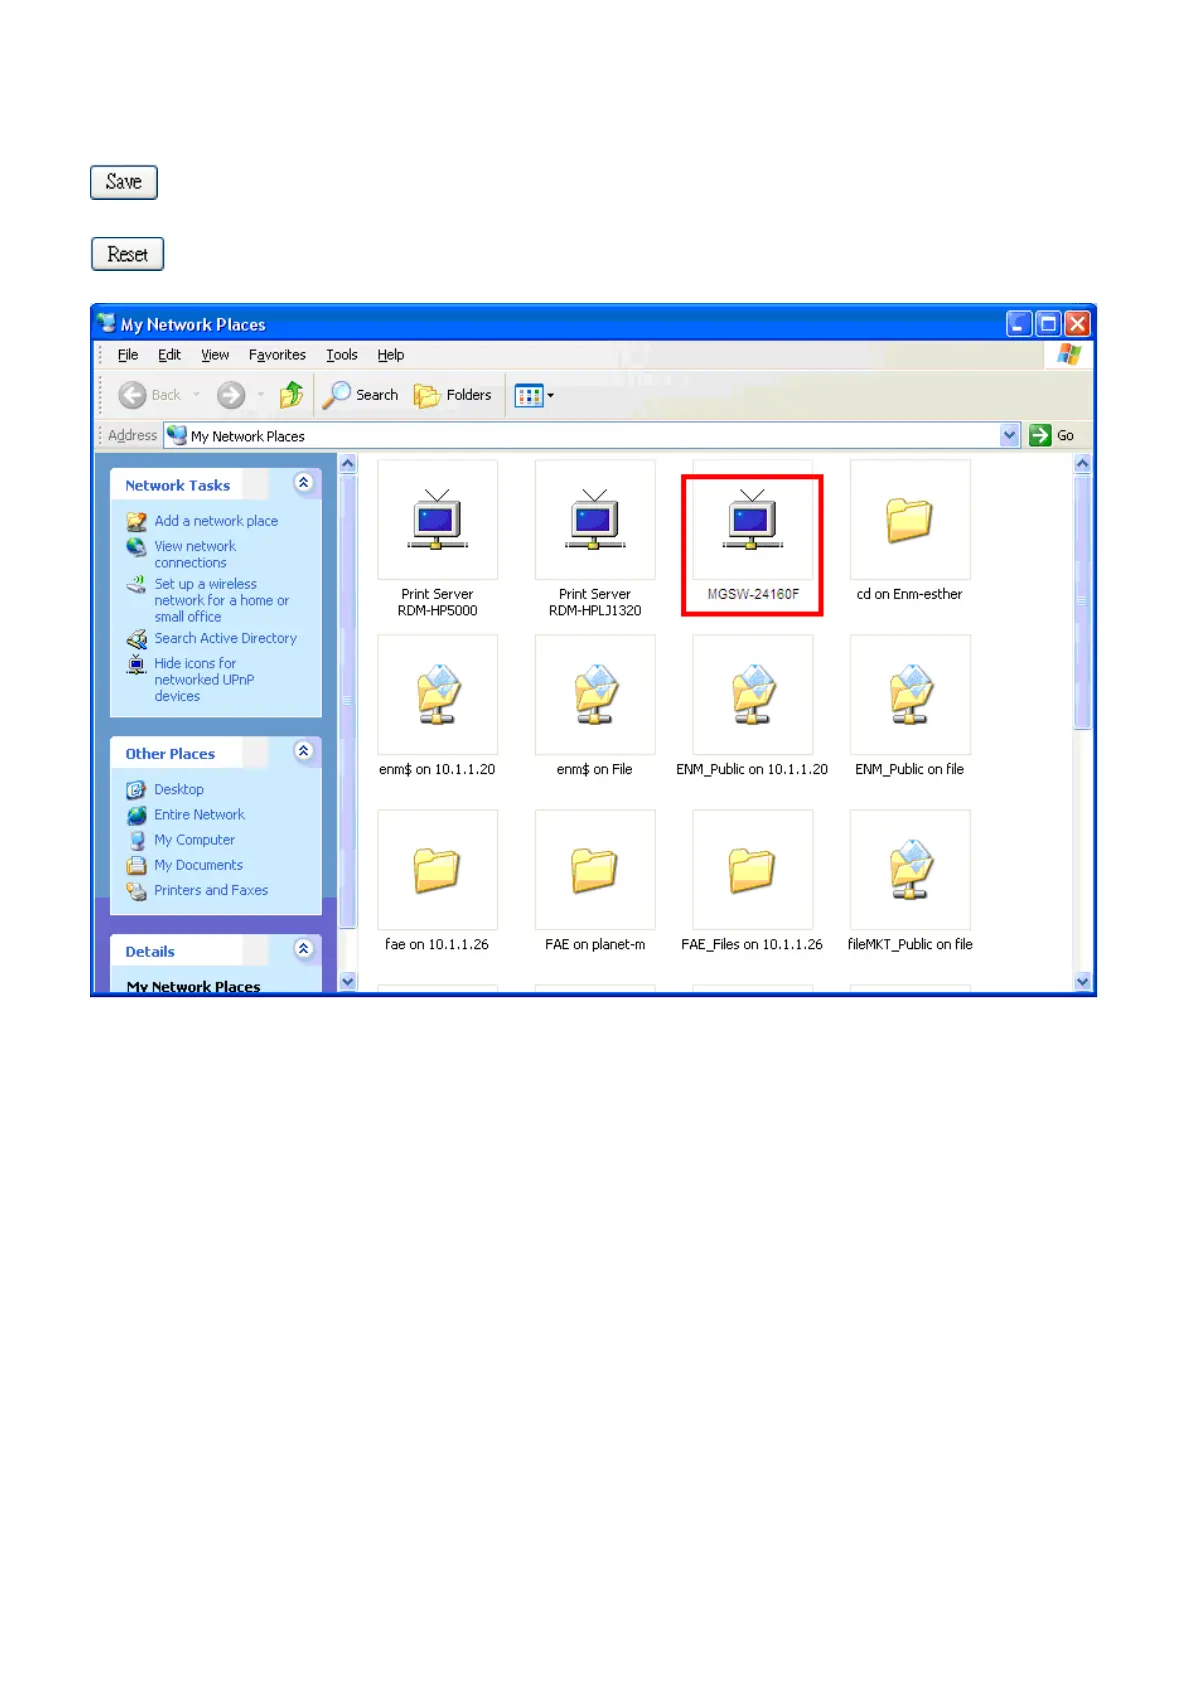1190x1684 pixels.
Task: Open Desktop in Other Places
Action: (179, 789)
